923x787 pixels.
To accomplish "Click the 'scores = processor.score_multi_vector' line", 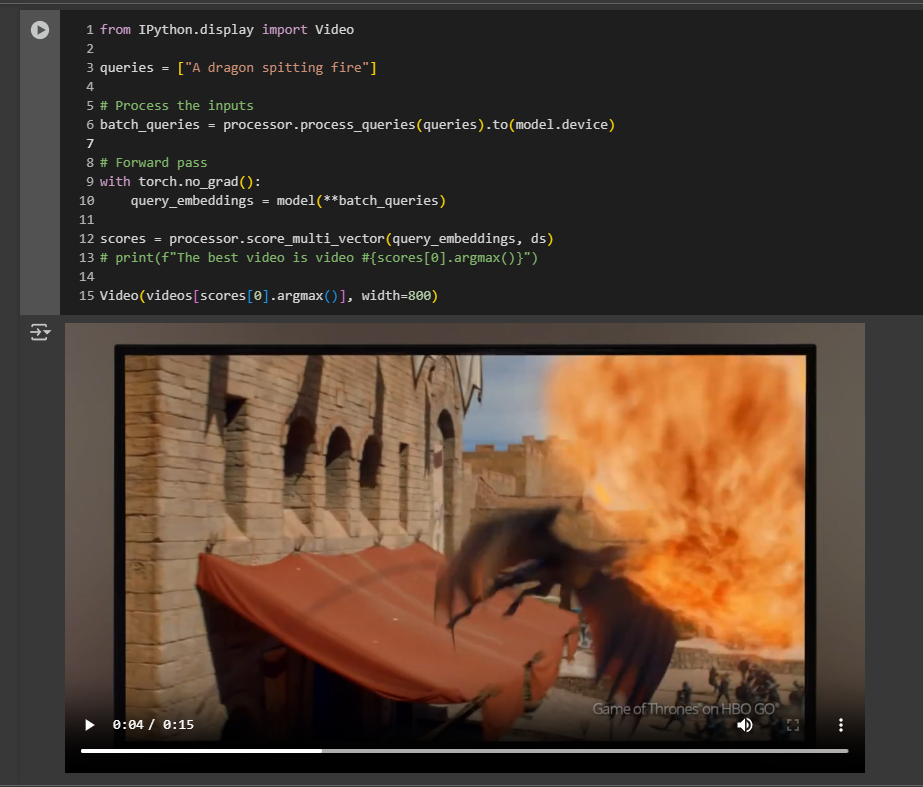I will coord(327,238).
